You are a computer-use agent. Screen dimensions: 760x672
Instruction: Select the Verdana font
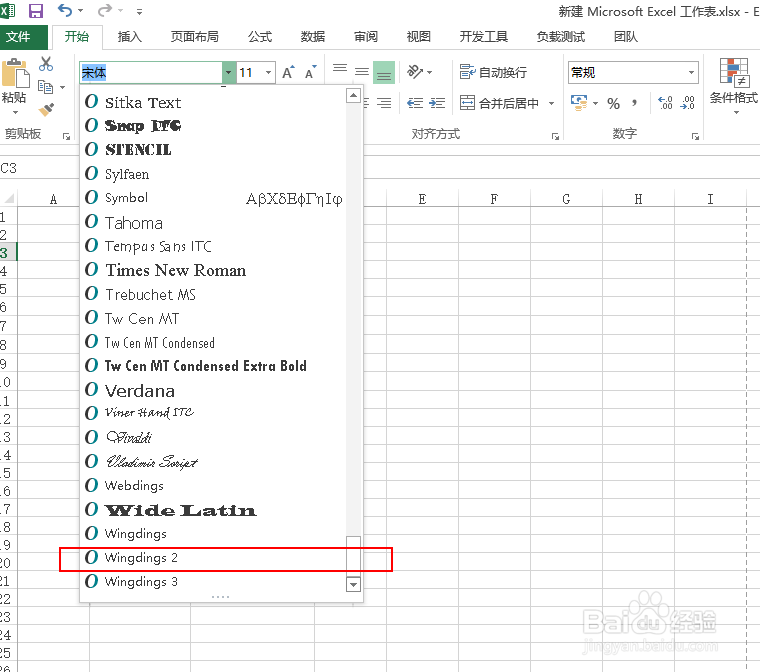(x=214, y=390)
